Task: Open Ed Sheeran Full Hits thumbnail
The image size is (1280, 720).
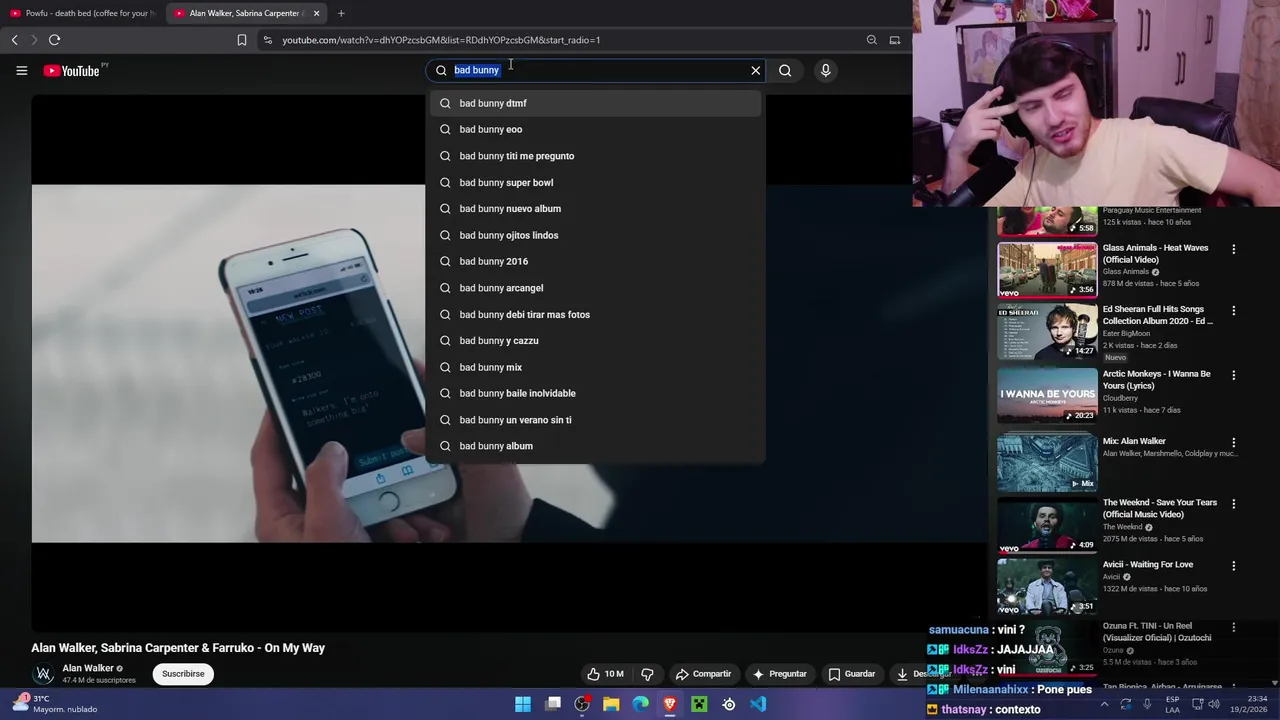Action: (1047, 331)
